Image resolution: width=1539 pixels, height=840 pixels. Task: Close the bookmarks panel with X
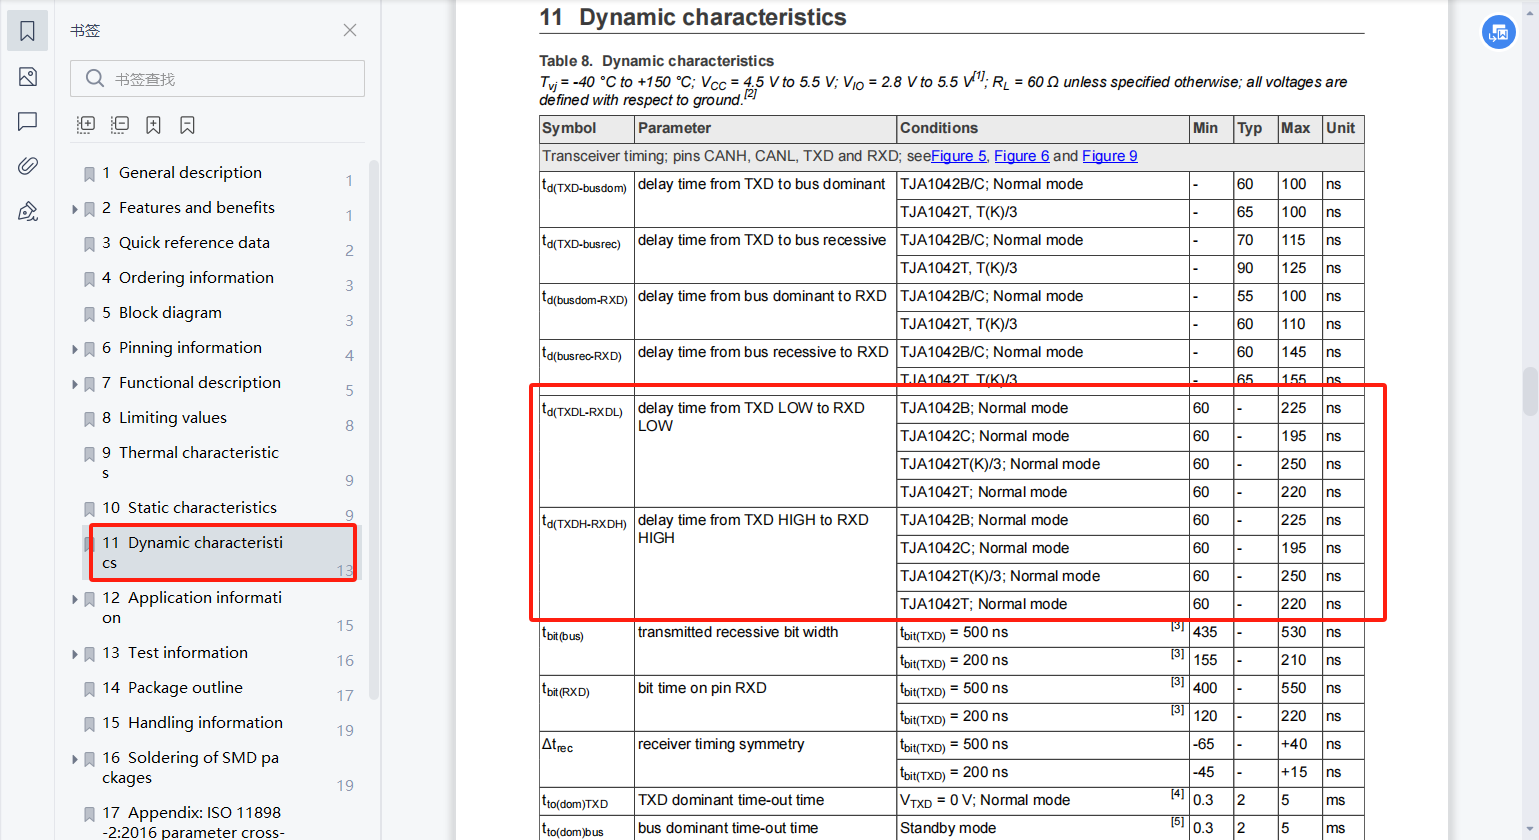point(350,30)
